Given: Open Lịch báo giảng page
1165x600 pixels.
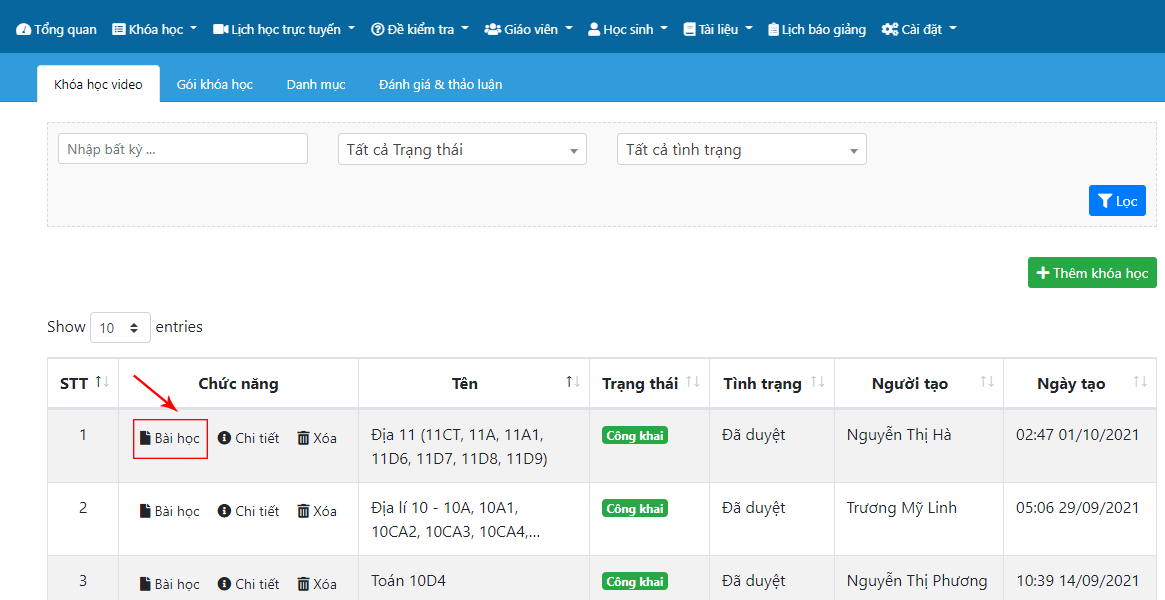Looking at the screenshot, I should tap(817, 30).
